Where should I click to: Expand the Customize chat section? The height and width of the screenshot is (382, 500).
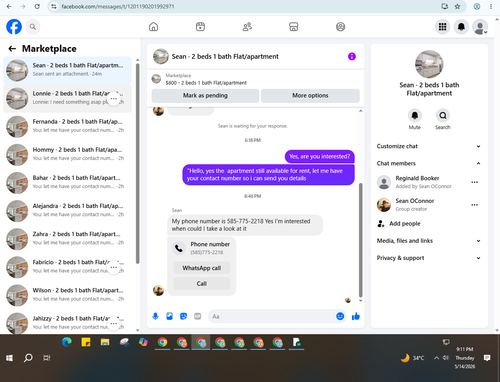[x=429, y=146]
